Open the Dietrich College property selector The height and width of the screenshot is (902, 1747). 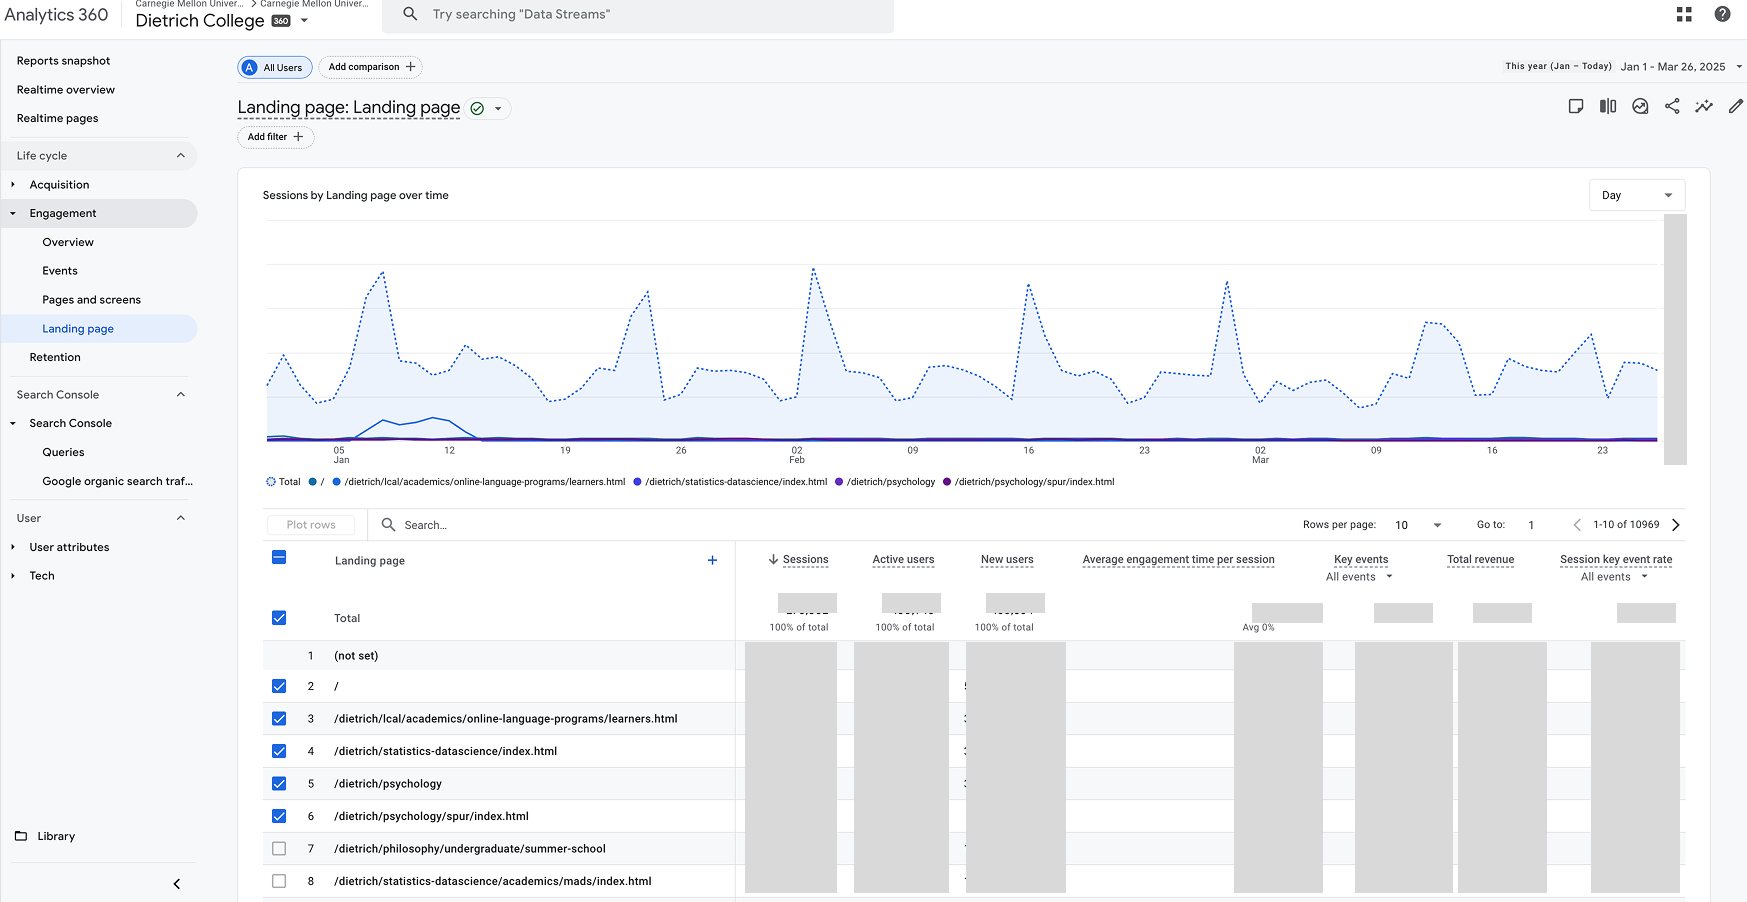pos(221,20)
